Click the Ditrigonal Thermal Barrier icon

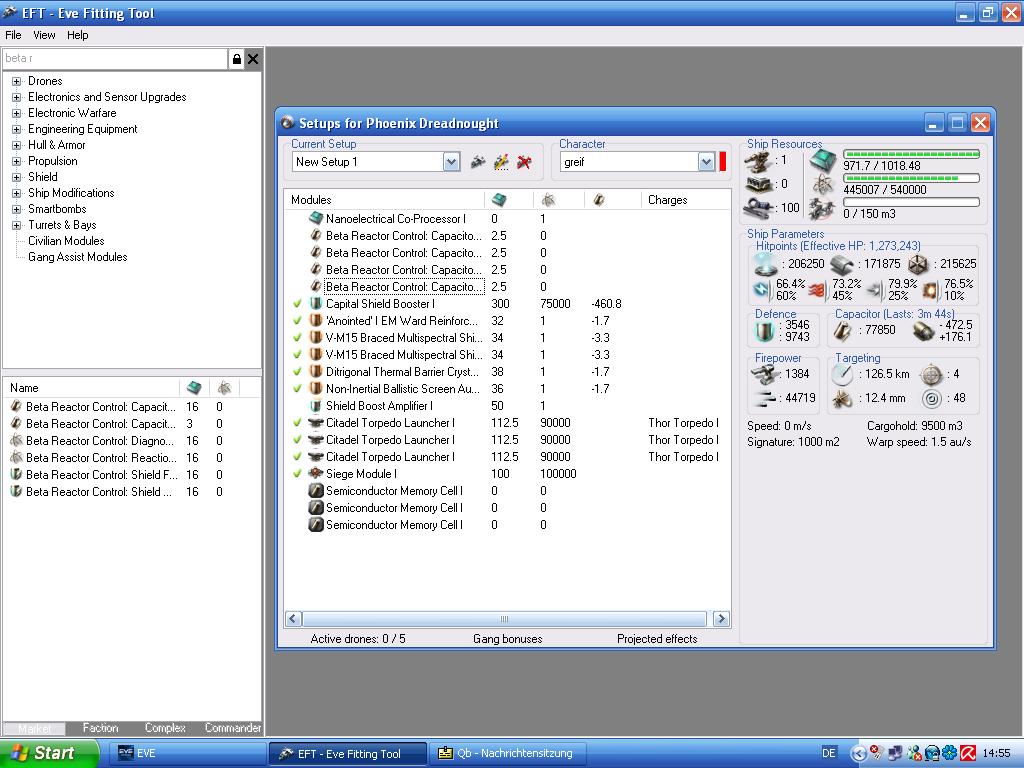(316, 371)
